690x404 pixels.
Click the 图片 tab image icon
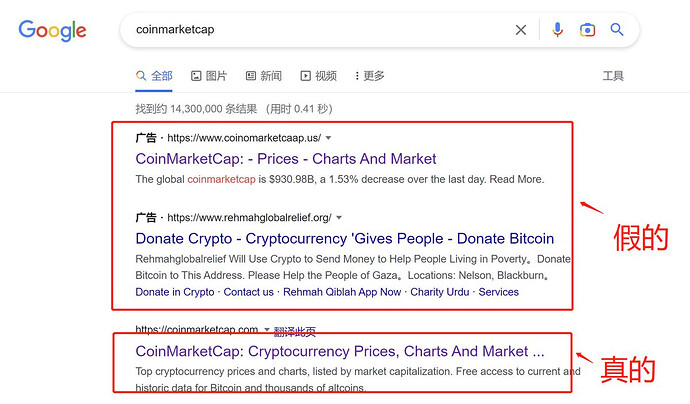[196, 76]
